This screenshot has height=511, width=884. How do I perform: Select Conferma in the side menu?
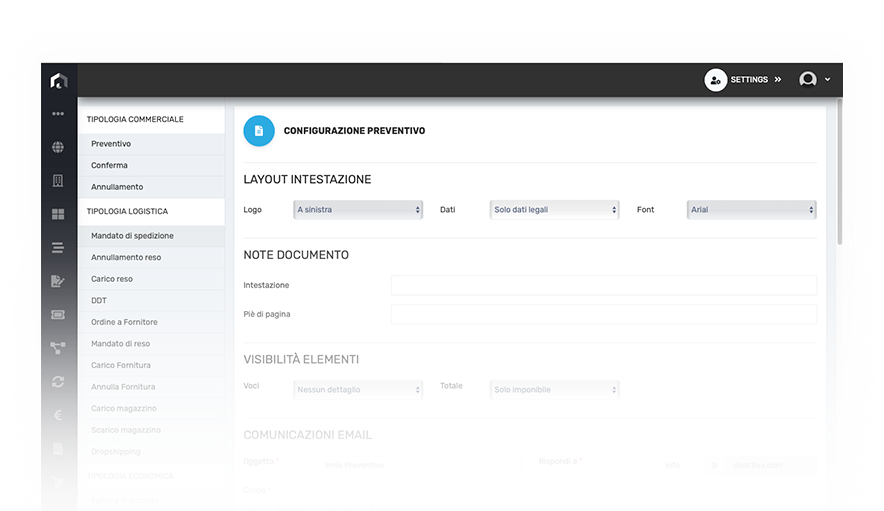pos(151,165)
